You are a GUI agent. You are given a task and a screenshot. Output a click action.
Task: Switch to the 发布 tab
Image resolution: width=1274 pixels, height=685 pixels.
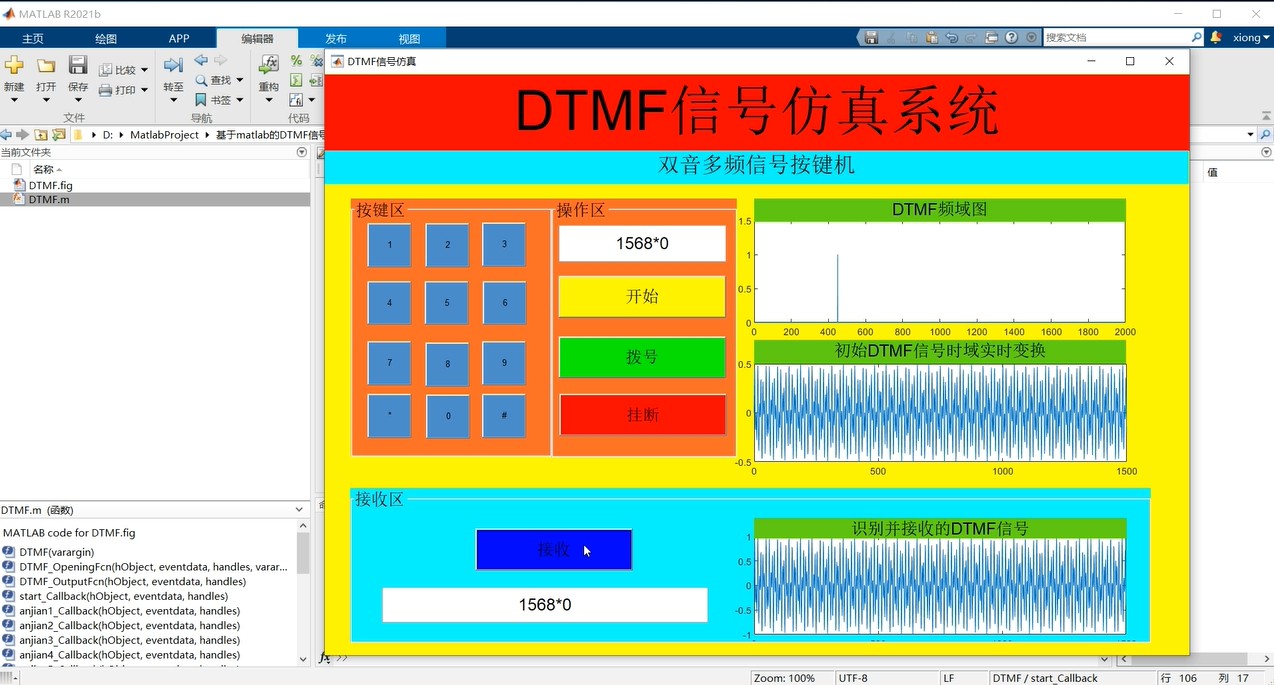tap(336, 38)
